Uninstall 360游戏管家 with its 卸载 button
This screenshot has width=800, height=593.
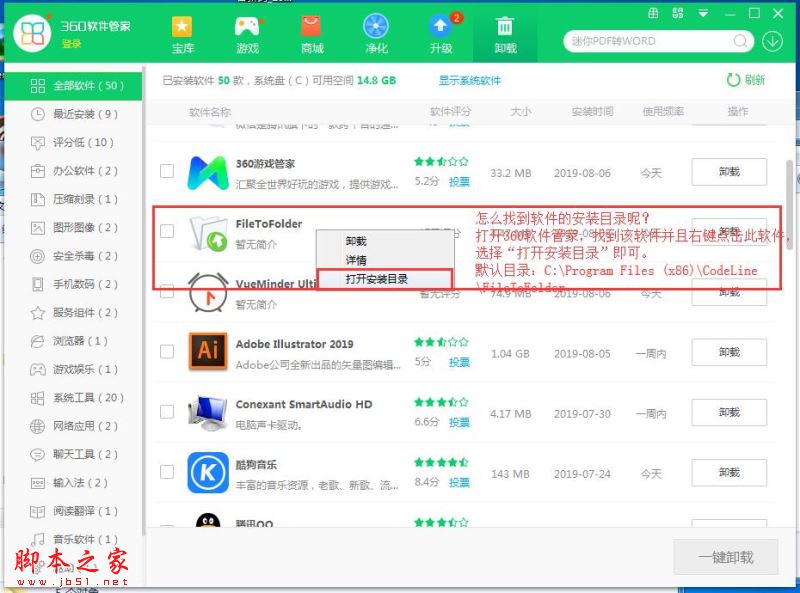[x=729, y=172]
